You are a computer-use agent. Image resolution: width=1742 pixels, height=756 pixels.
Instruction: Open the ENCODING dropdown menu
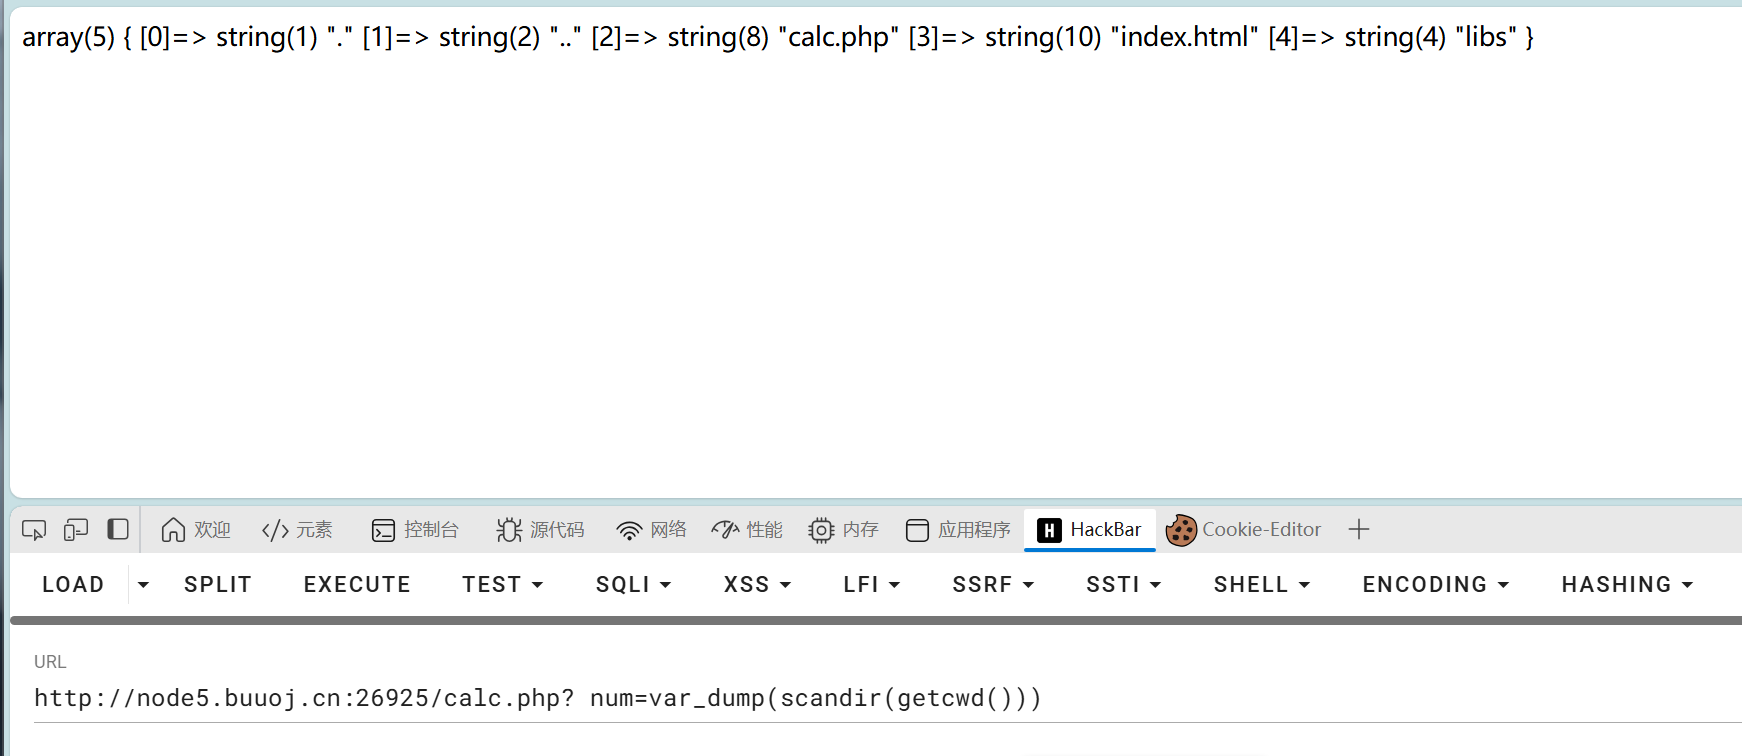pyautogui.click(x=1435, y=584)
